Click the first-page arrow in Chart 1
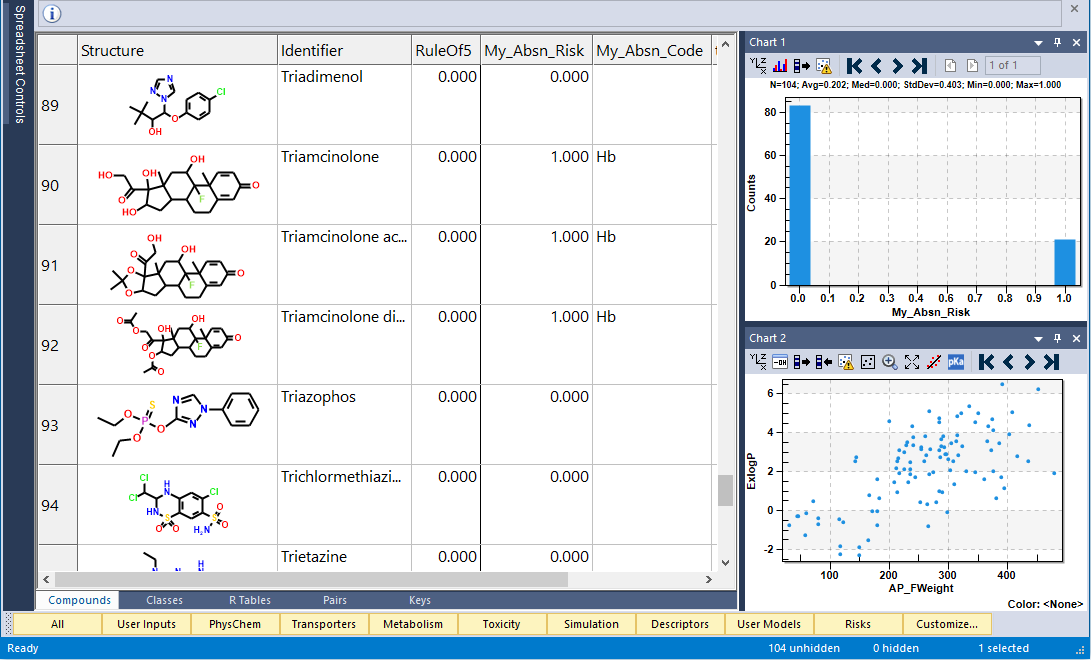 (855, 66)
